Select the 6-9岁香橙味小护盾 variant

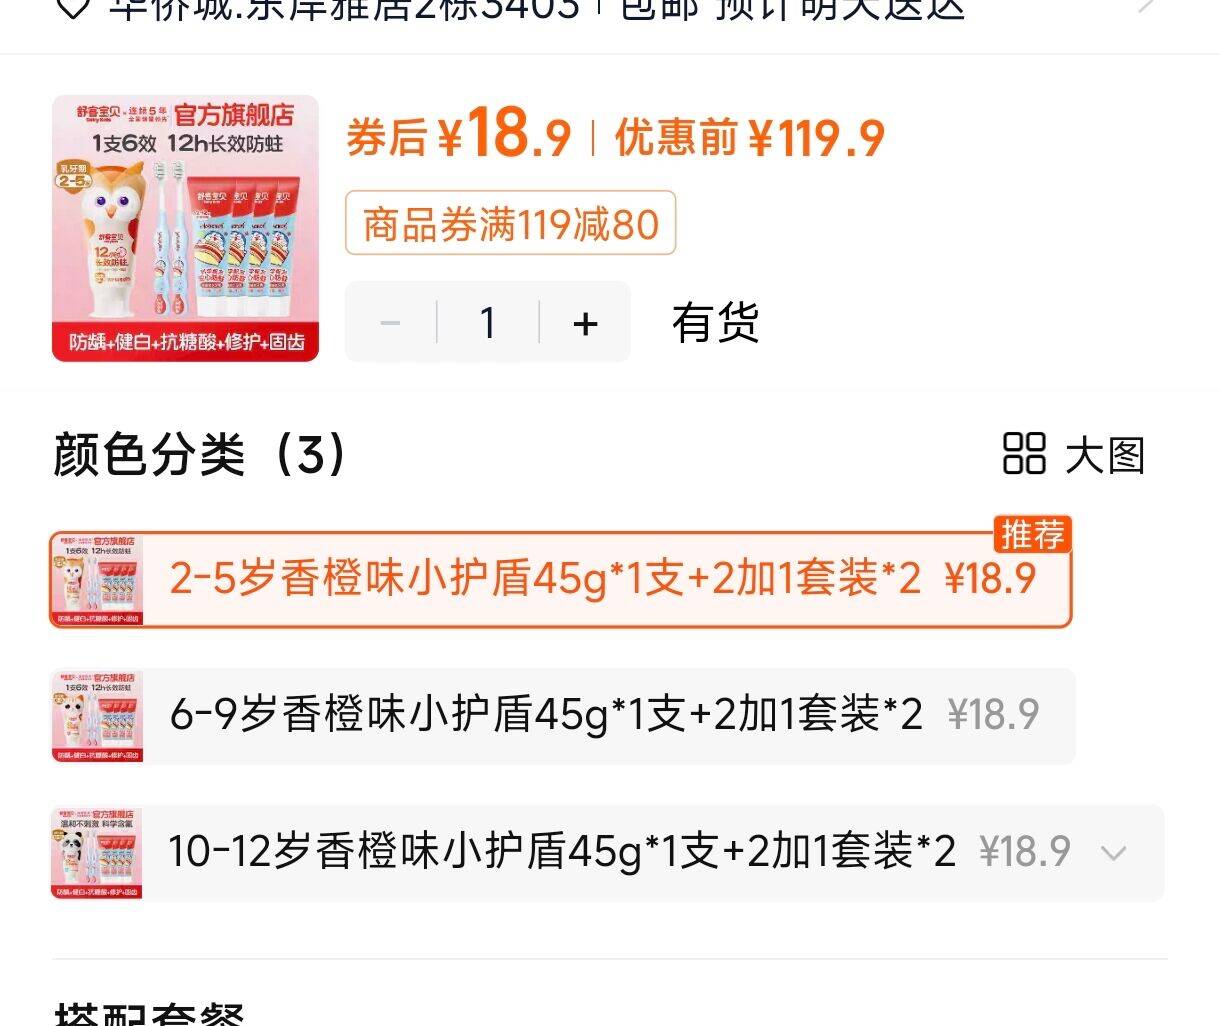[563, 716]
